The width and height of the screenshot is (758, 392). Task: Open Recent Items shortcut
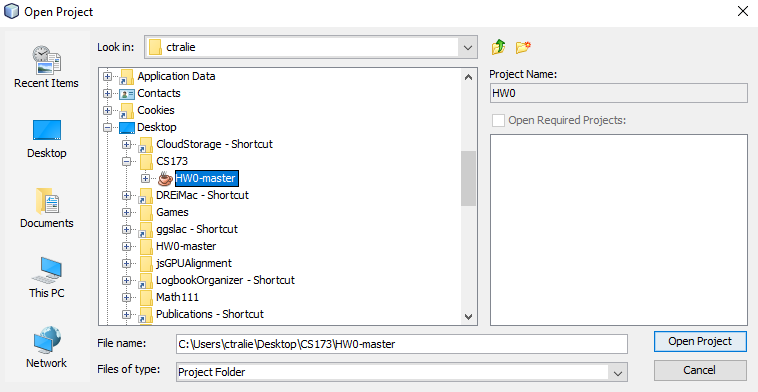46,68
